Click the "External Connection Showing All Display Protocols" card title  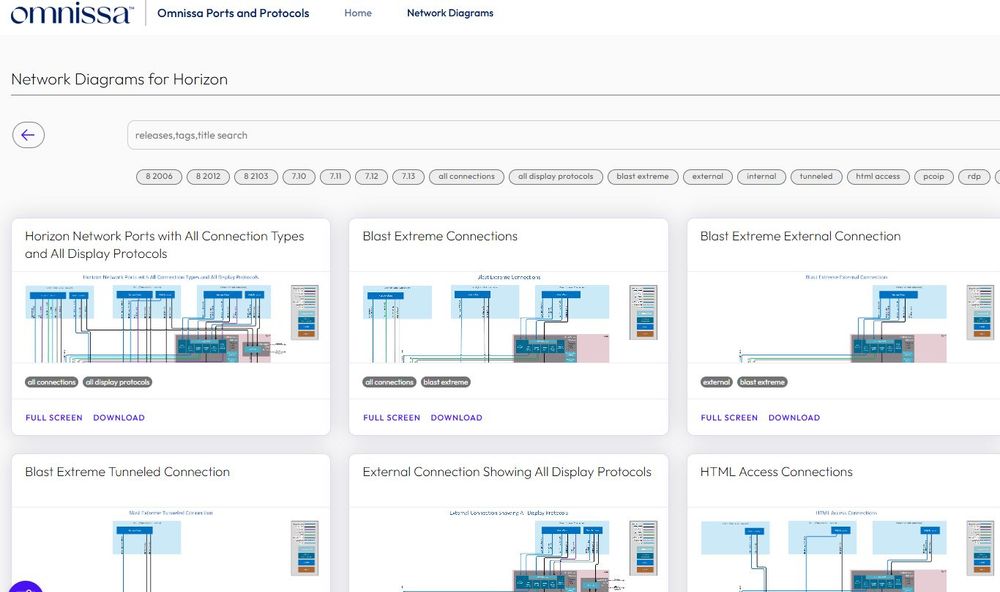click(507, 472)
